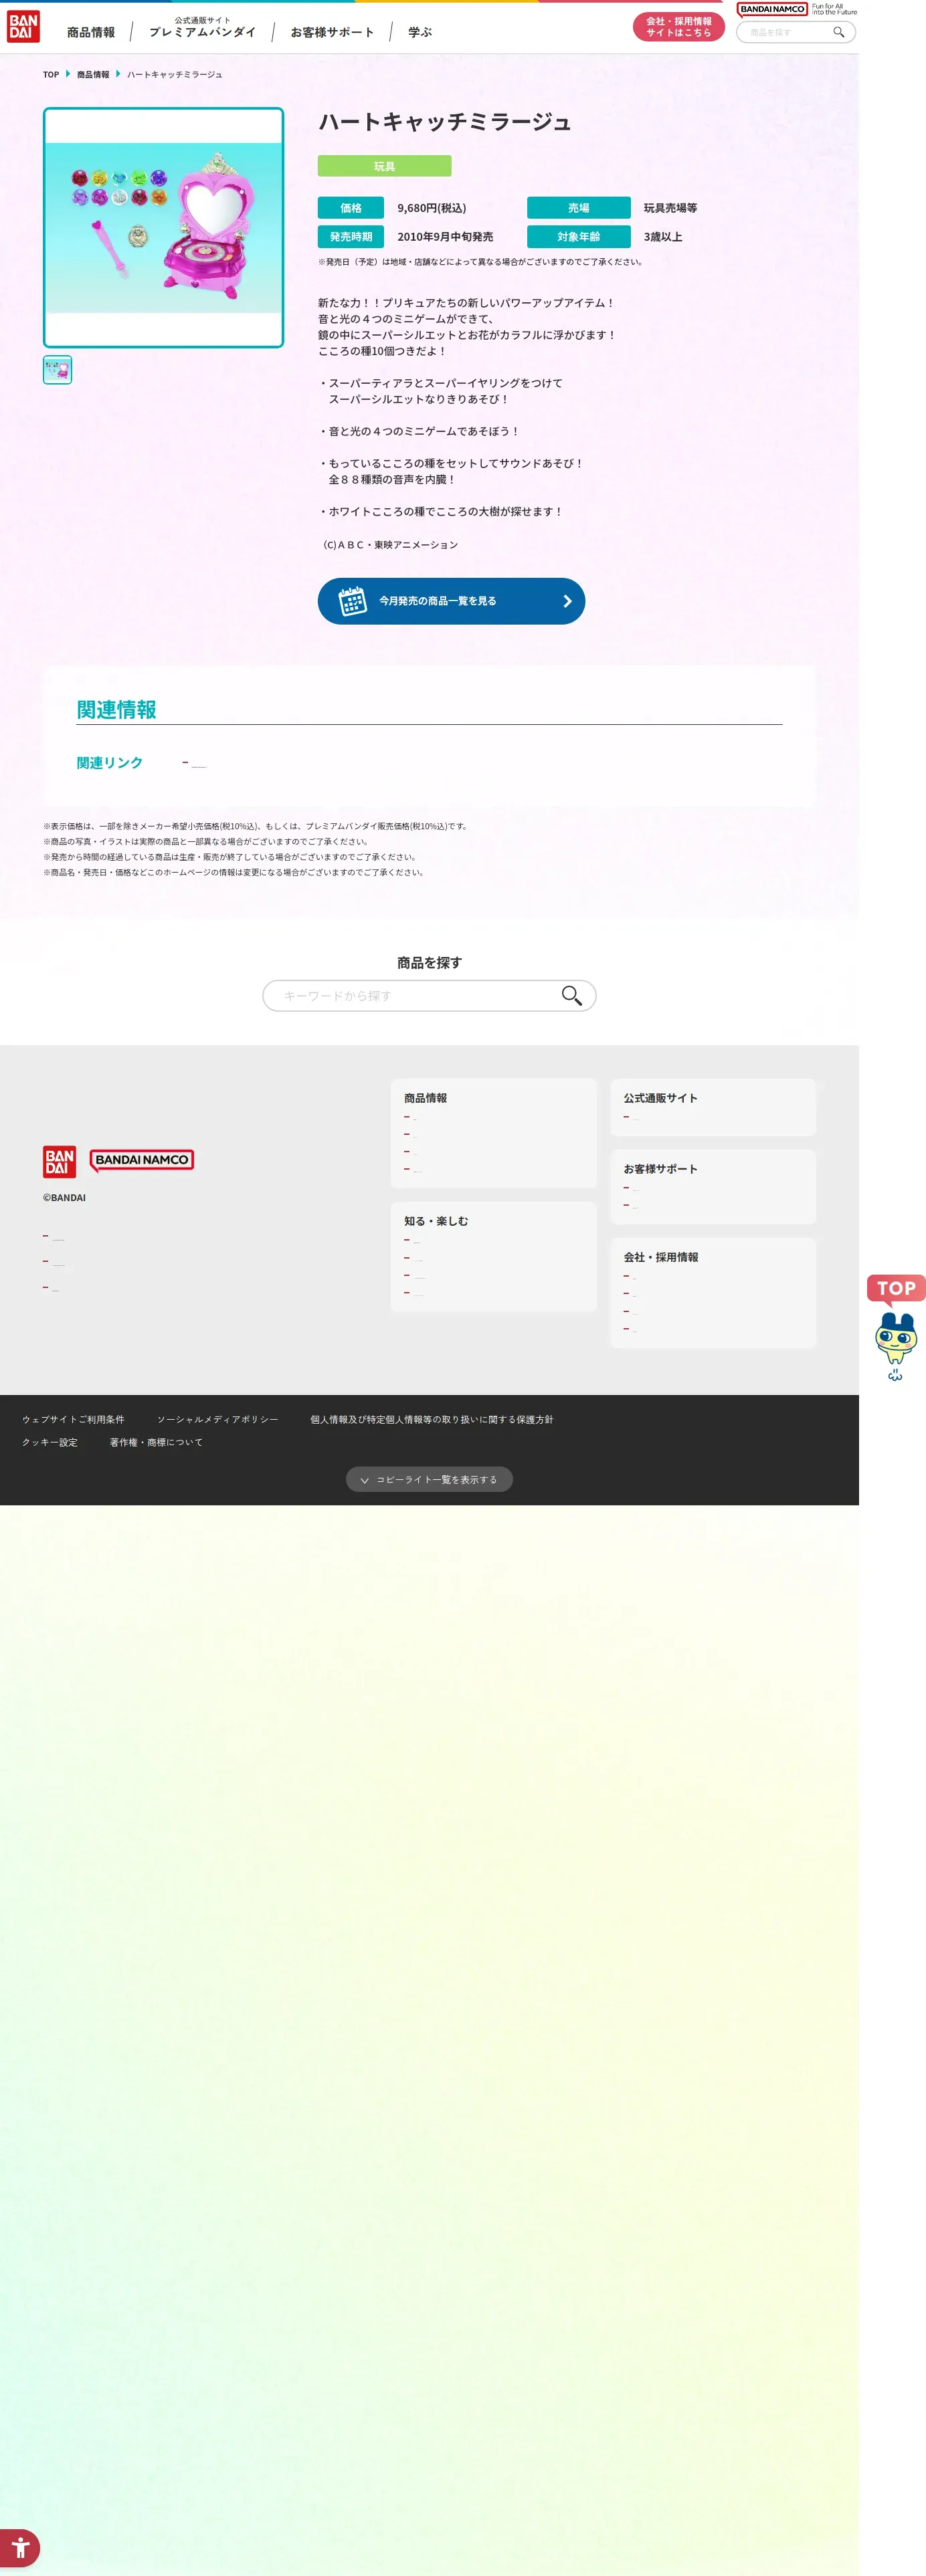This screenshot has height=2576, width=926.
Task: Click the release date 2010年9月中旬発売
Action: [445, 237]
